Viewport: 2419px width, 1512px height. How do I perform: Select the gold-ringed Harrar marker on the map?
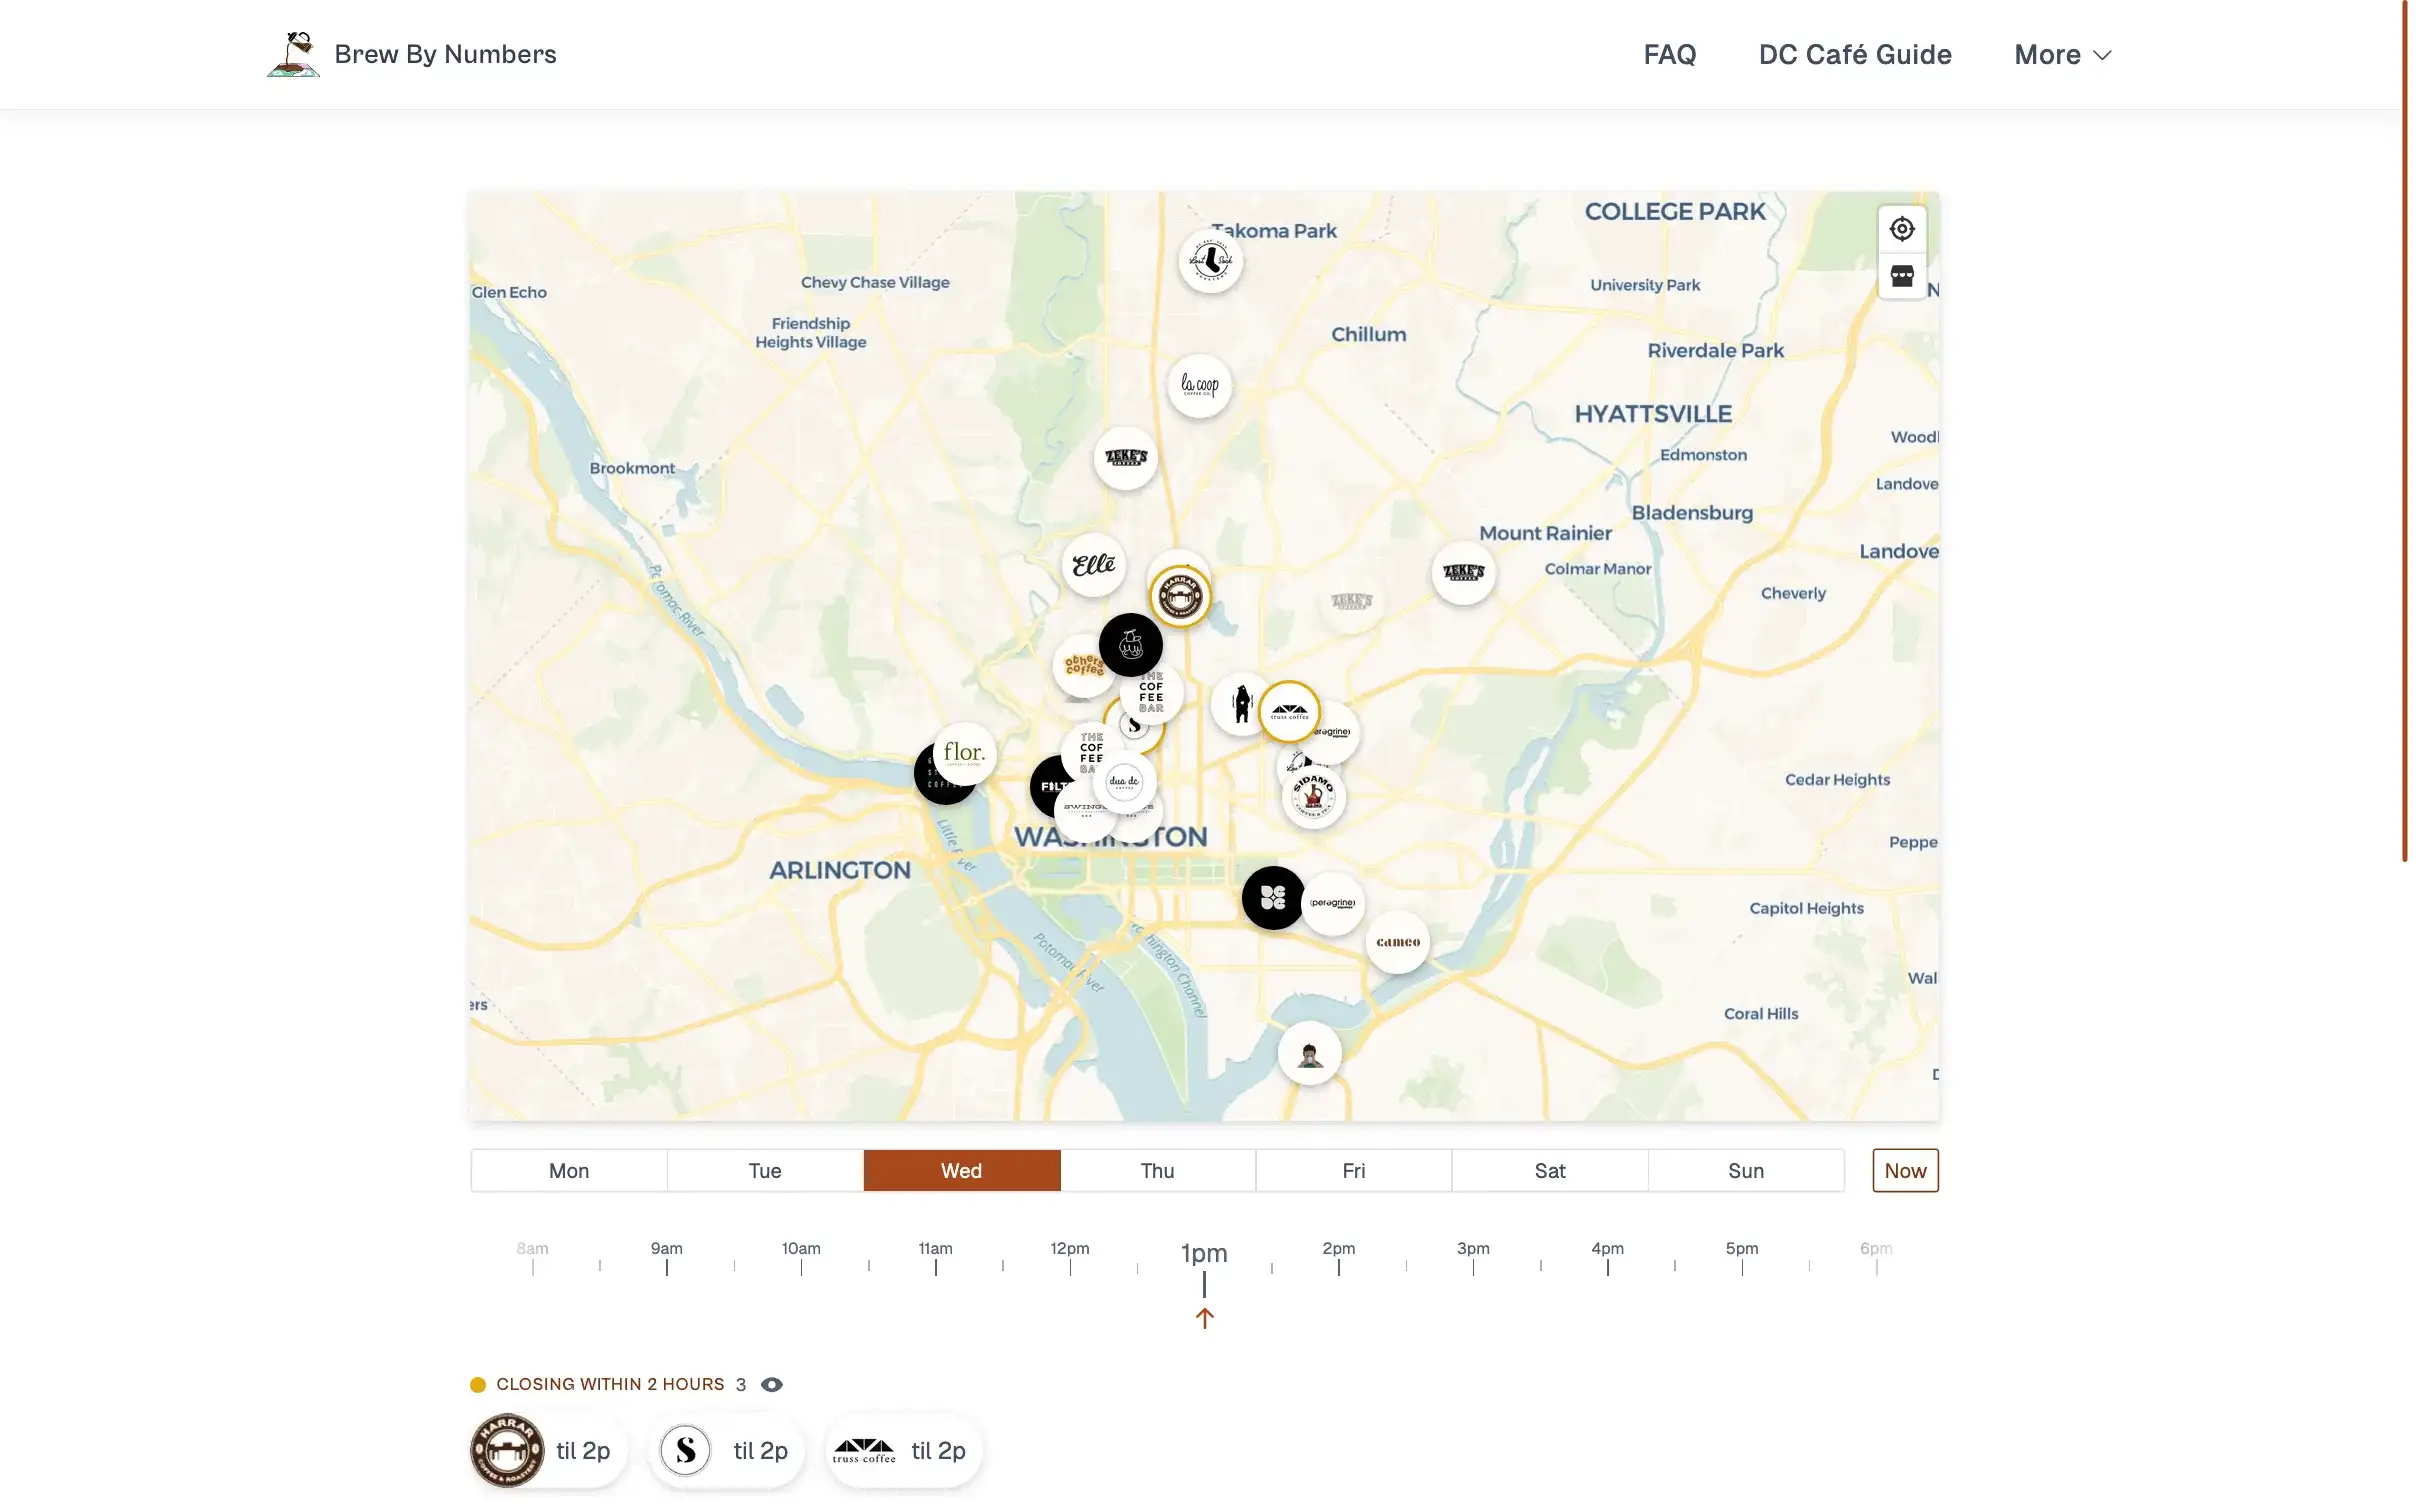pyautogui.click(x=1180, y=597)
